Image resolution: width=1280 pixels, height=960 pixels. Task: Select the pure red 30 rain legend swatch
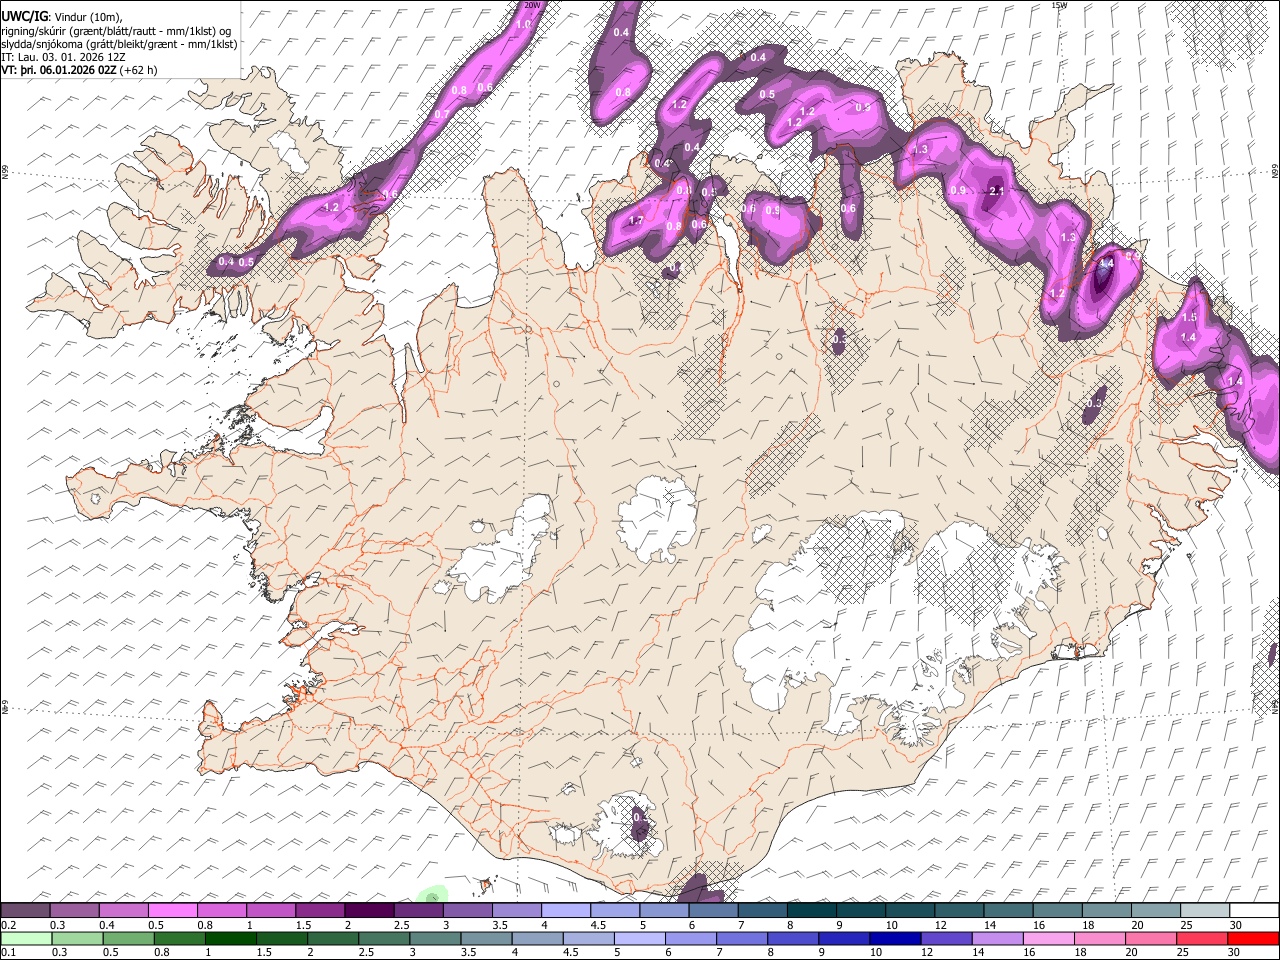1252,938
